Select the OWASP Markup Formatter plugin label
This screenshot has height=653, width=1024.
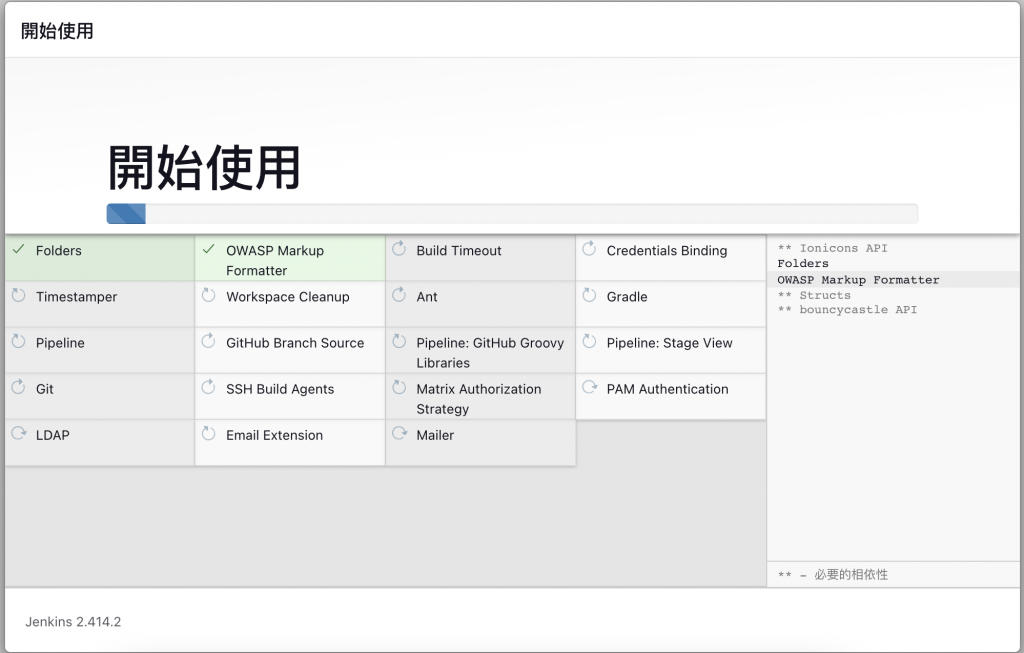click(x=275, y=261)
